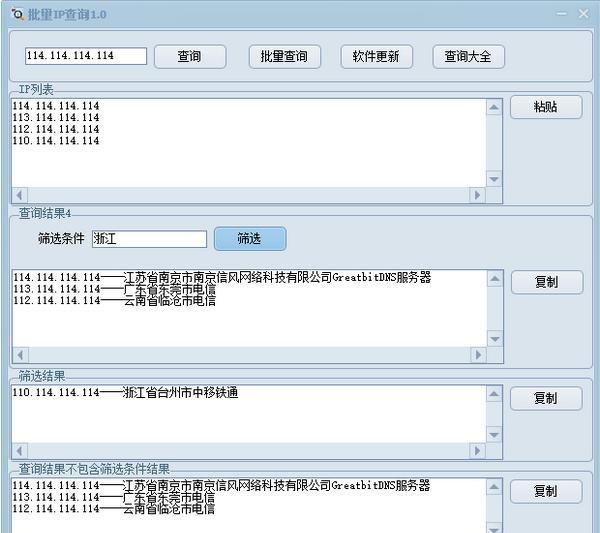Select 江苏省南京市 result row in 查询结果4 list

pos(222,277)
